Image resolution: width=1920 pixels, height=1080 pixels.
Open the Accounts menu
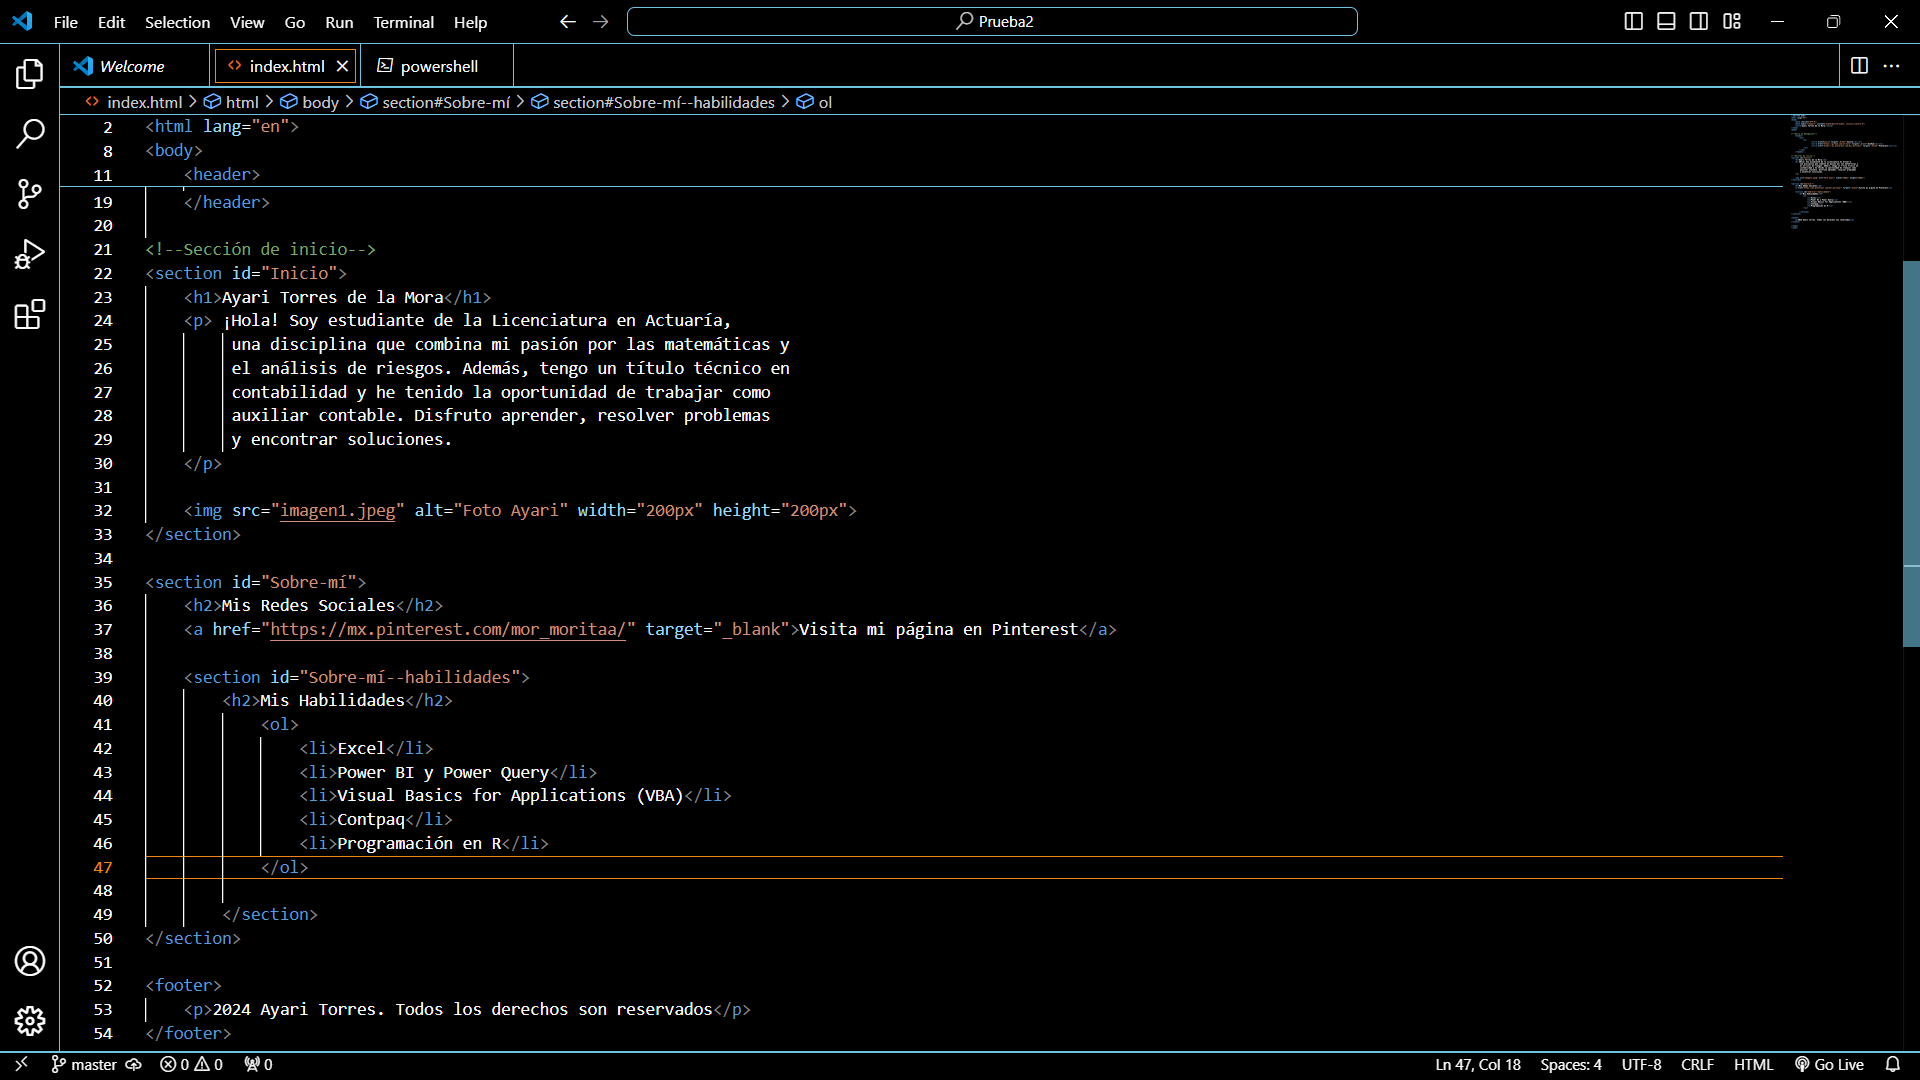30,961
